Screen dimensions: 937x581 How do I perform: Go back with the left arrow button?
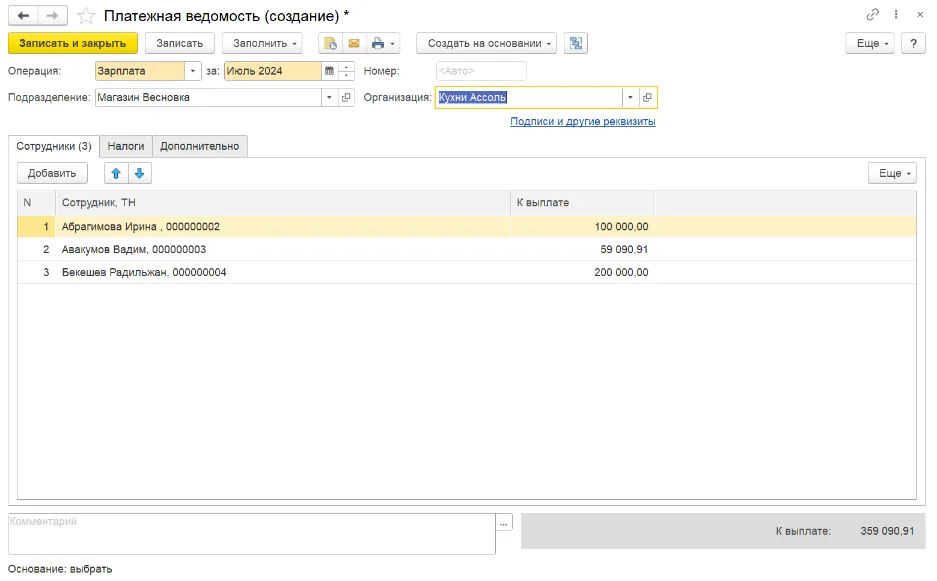23,16
